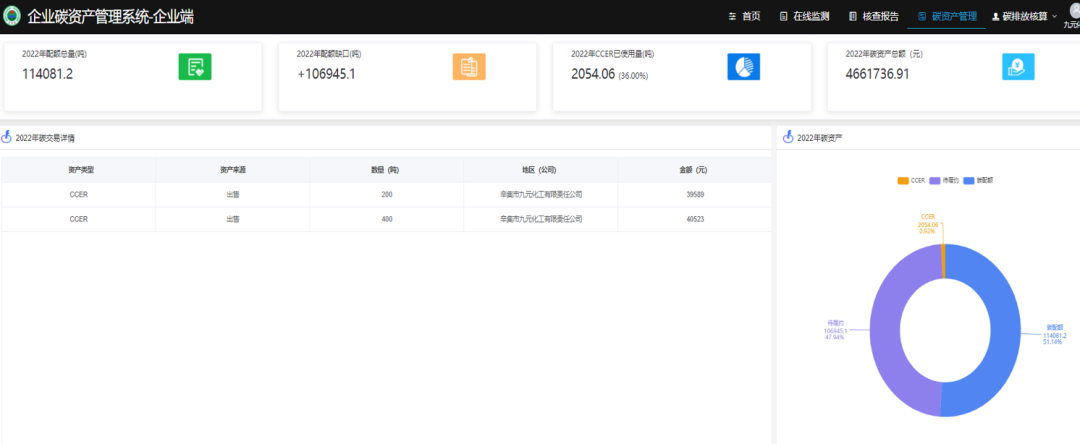Click the 114081.2 quota total value on its card

tap(48, 74)
